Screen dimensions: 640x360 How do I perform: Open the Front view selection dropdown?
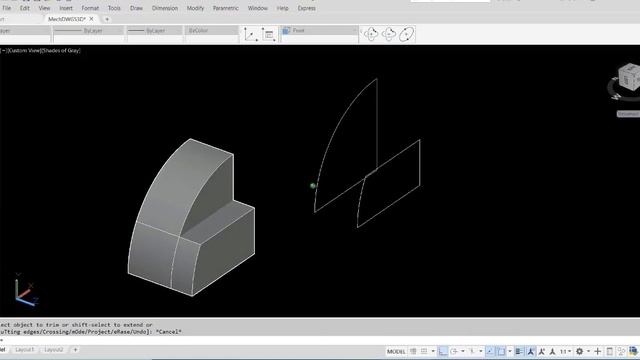pyautogui.click(x=319, y=31)
